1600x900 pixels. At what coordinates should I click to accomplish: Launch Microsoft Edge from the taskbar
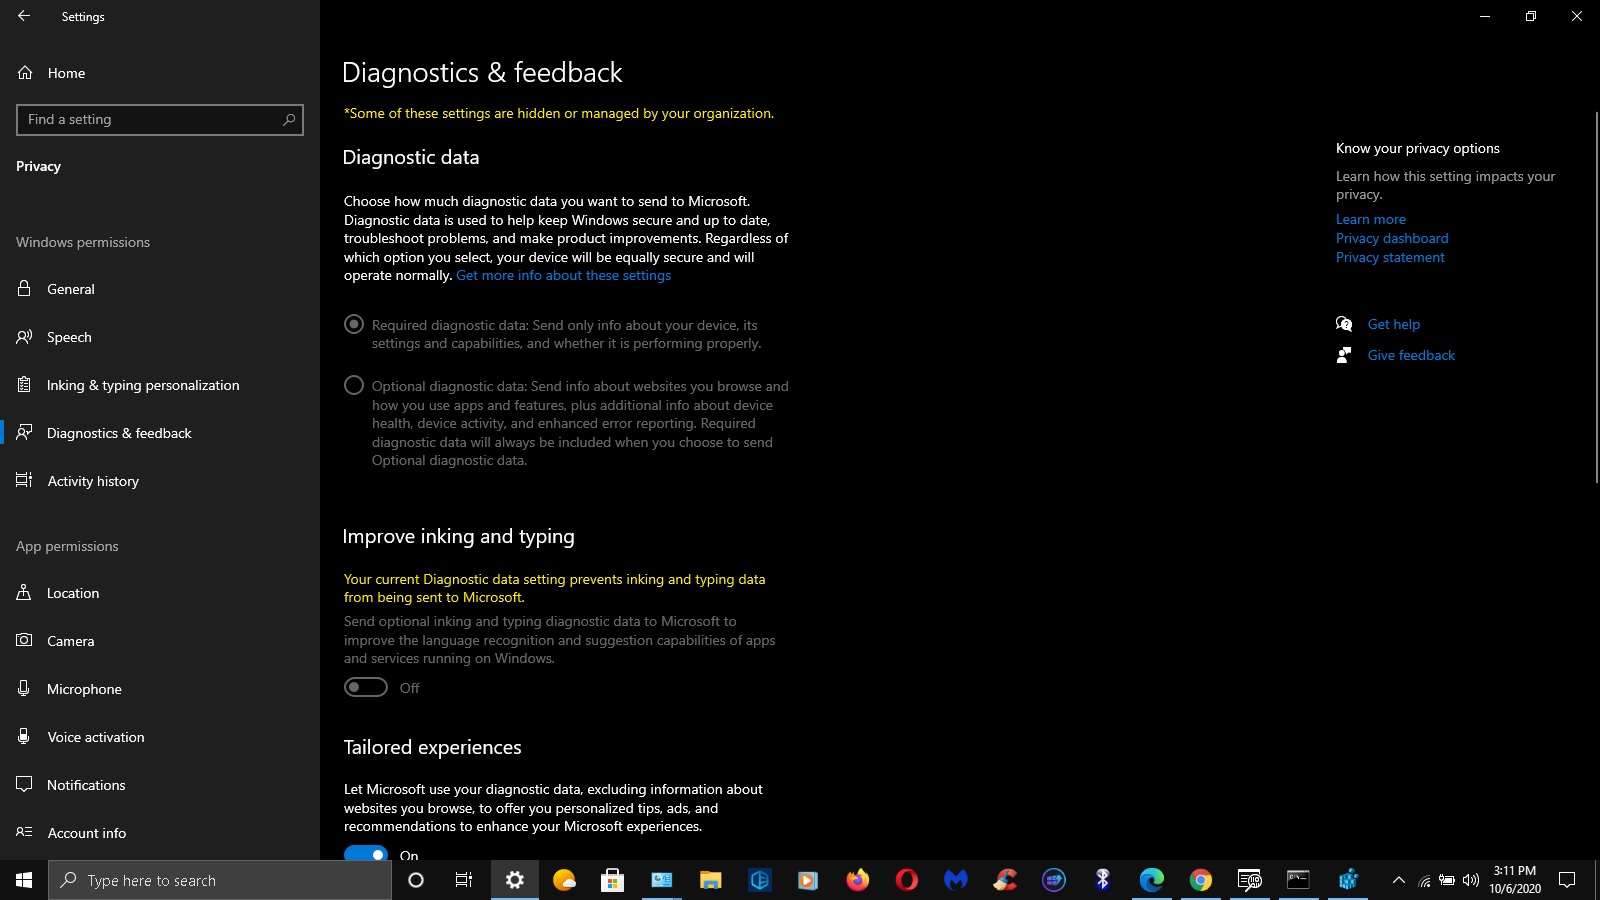click(1152, 880)
